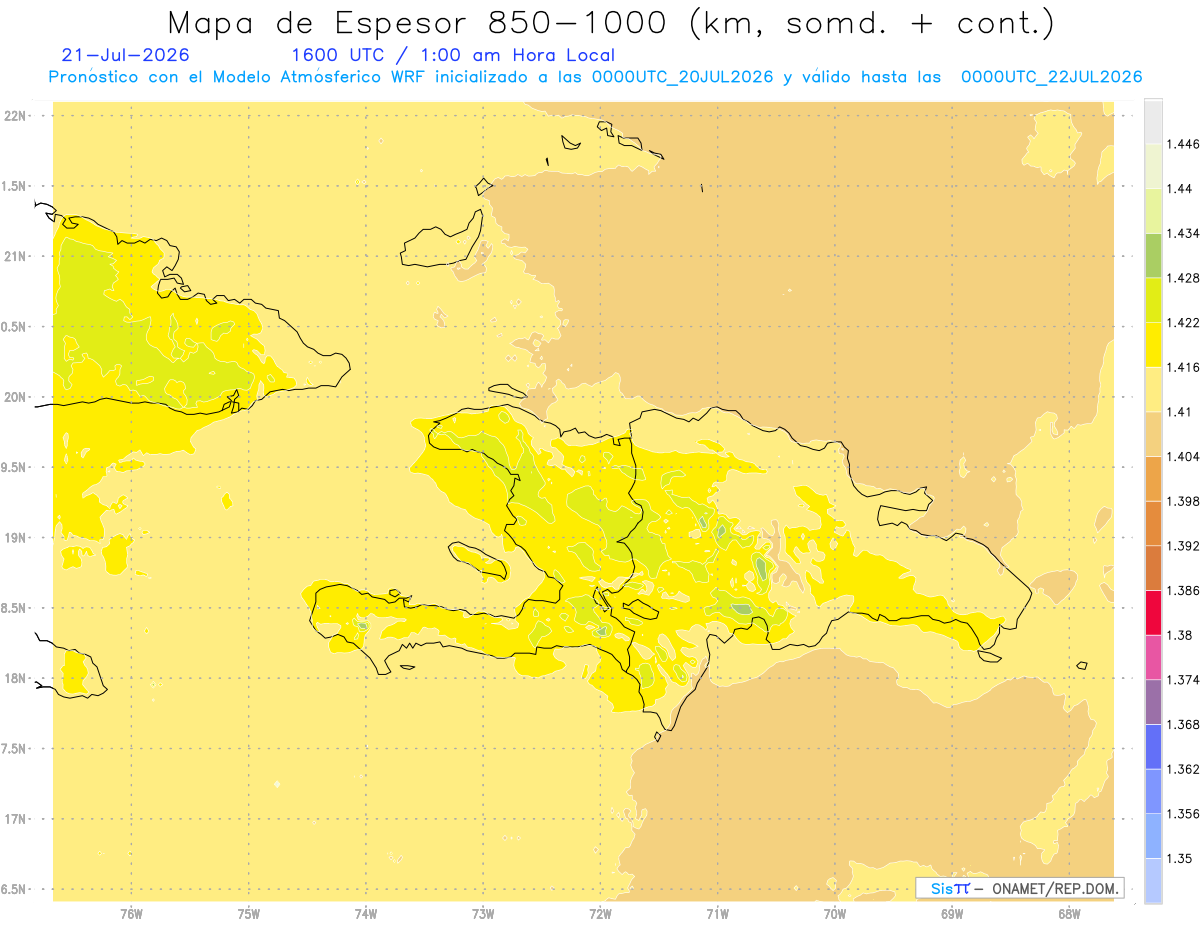Click the legend value "1.44"
The width and height of the screenshot is (1200, 927).
pyautogui.click(x=1179, y=188)
